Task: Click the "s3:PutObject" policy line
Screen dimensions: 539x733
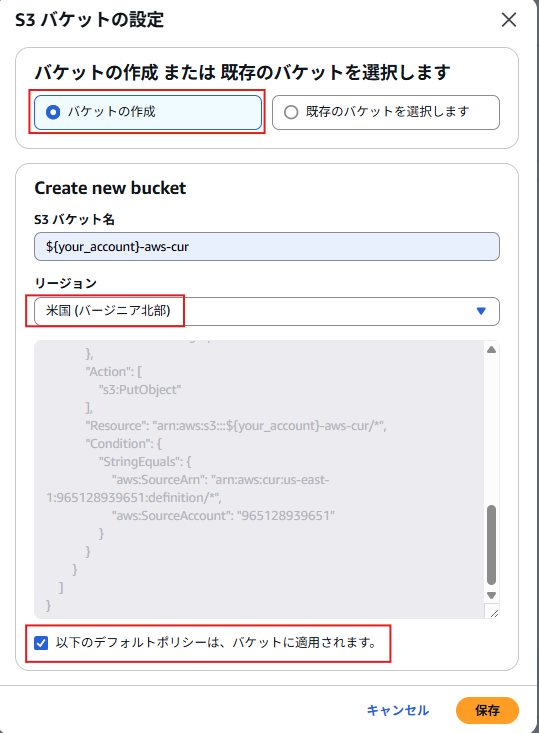Action: (x=140, y=389)
